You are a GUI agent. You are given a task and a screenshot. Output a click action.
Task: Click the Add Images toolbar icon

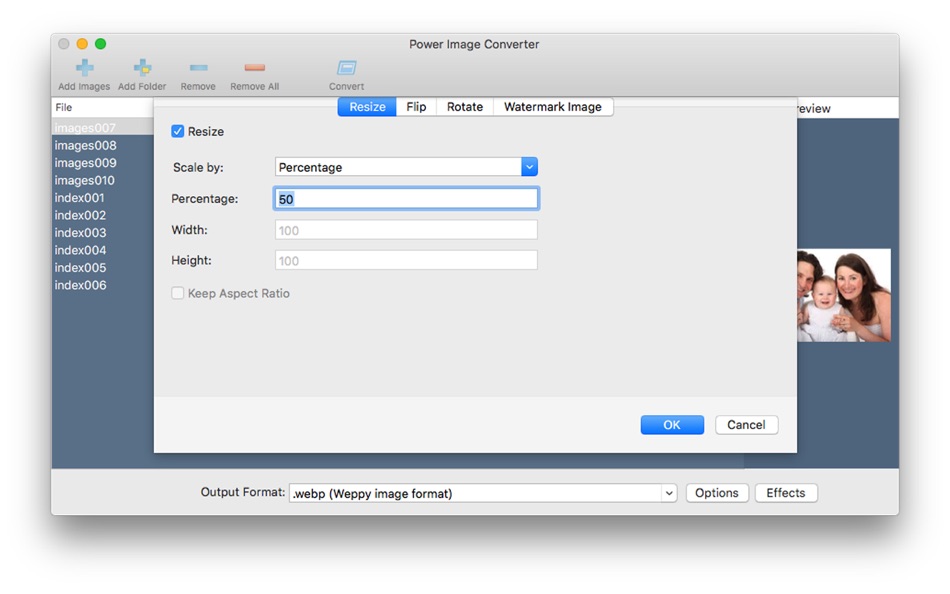[x=84, y=68]
